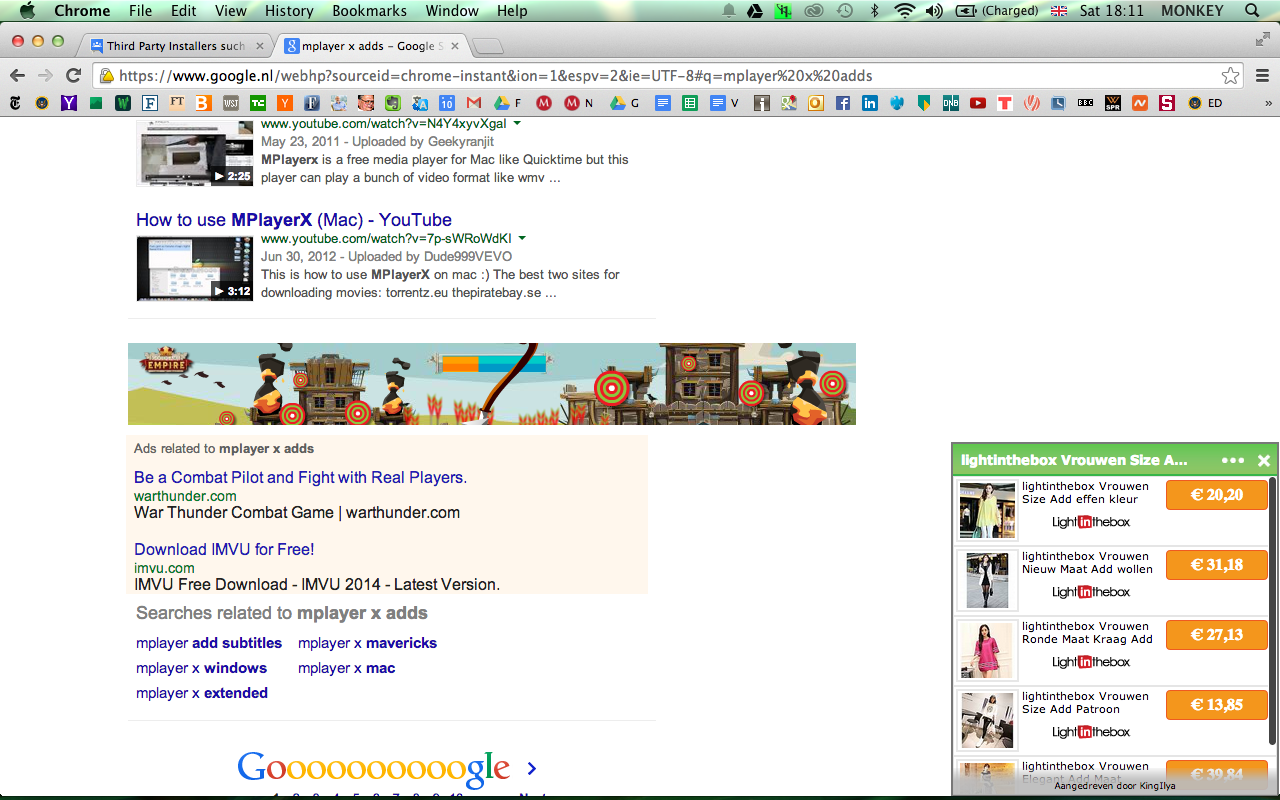Open the File menu
1280x800 pixels.
coord(141,11)
